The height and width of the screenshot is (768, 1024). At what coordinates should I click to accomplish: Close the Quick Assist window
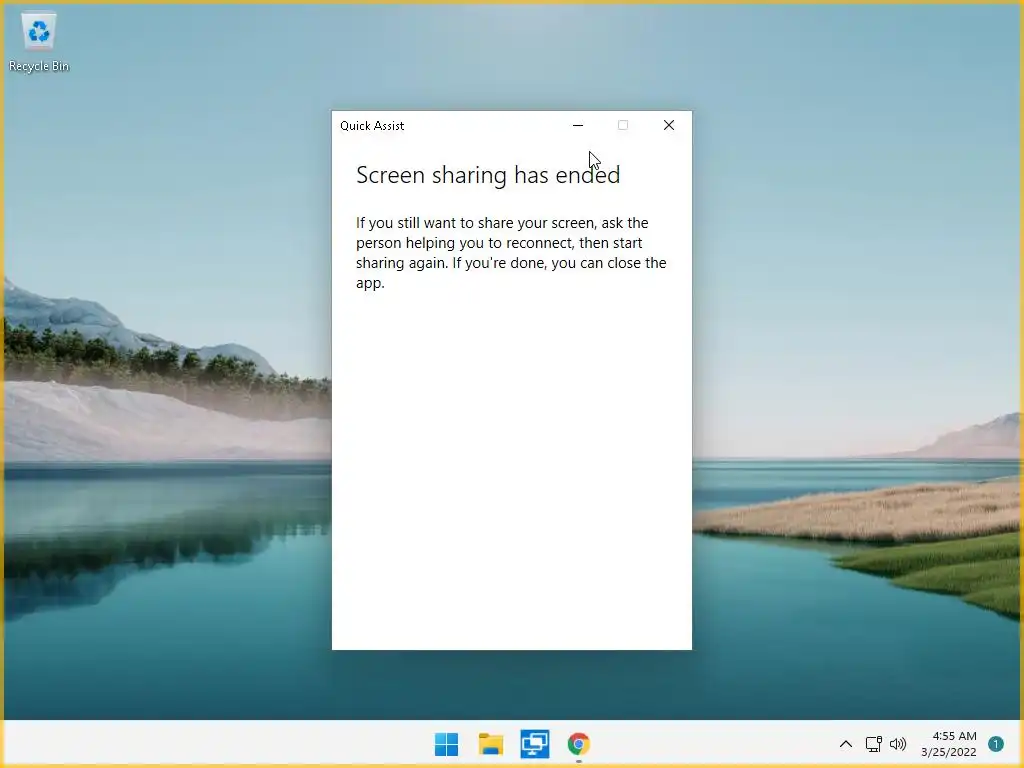669,125
